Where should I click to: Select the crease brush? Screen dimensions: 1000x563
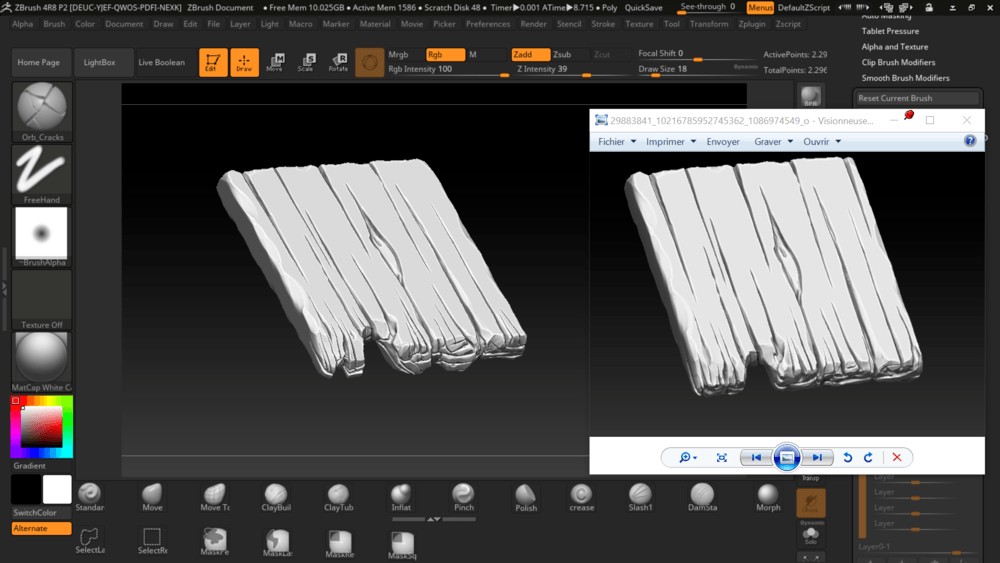click(x=581, y=497)
